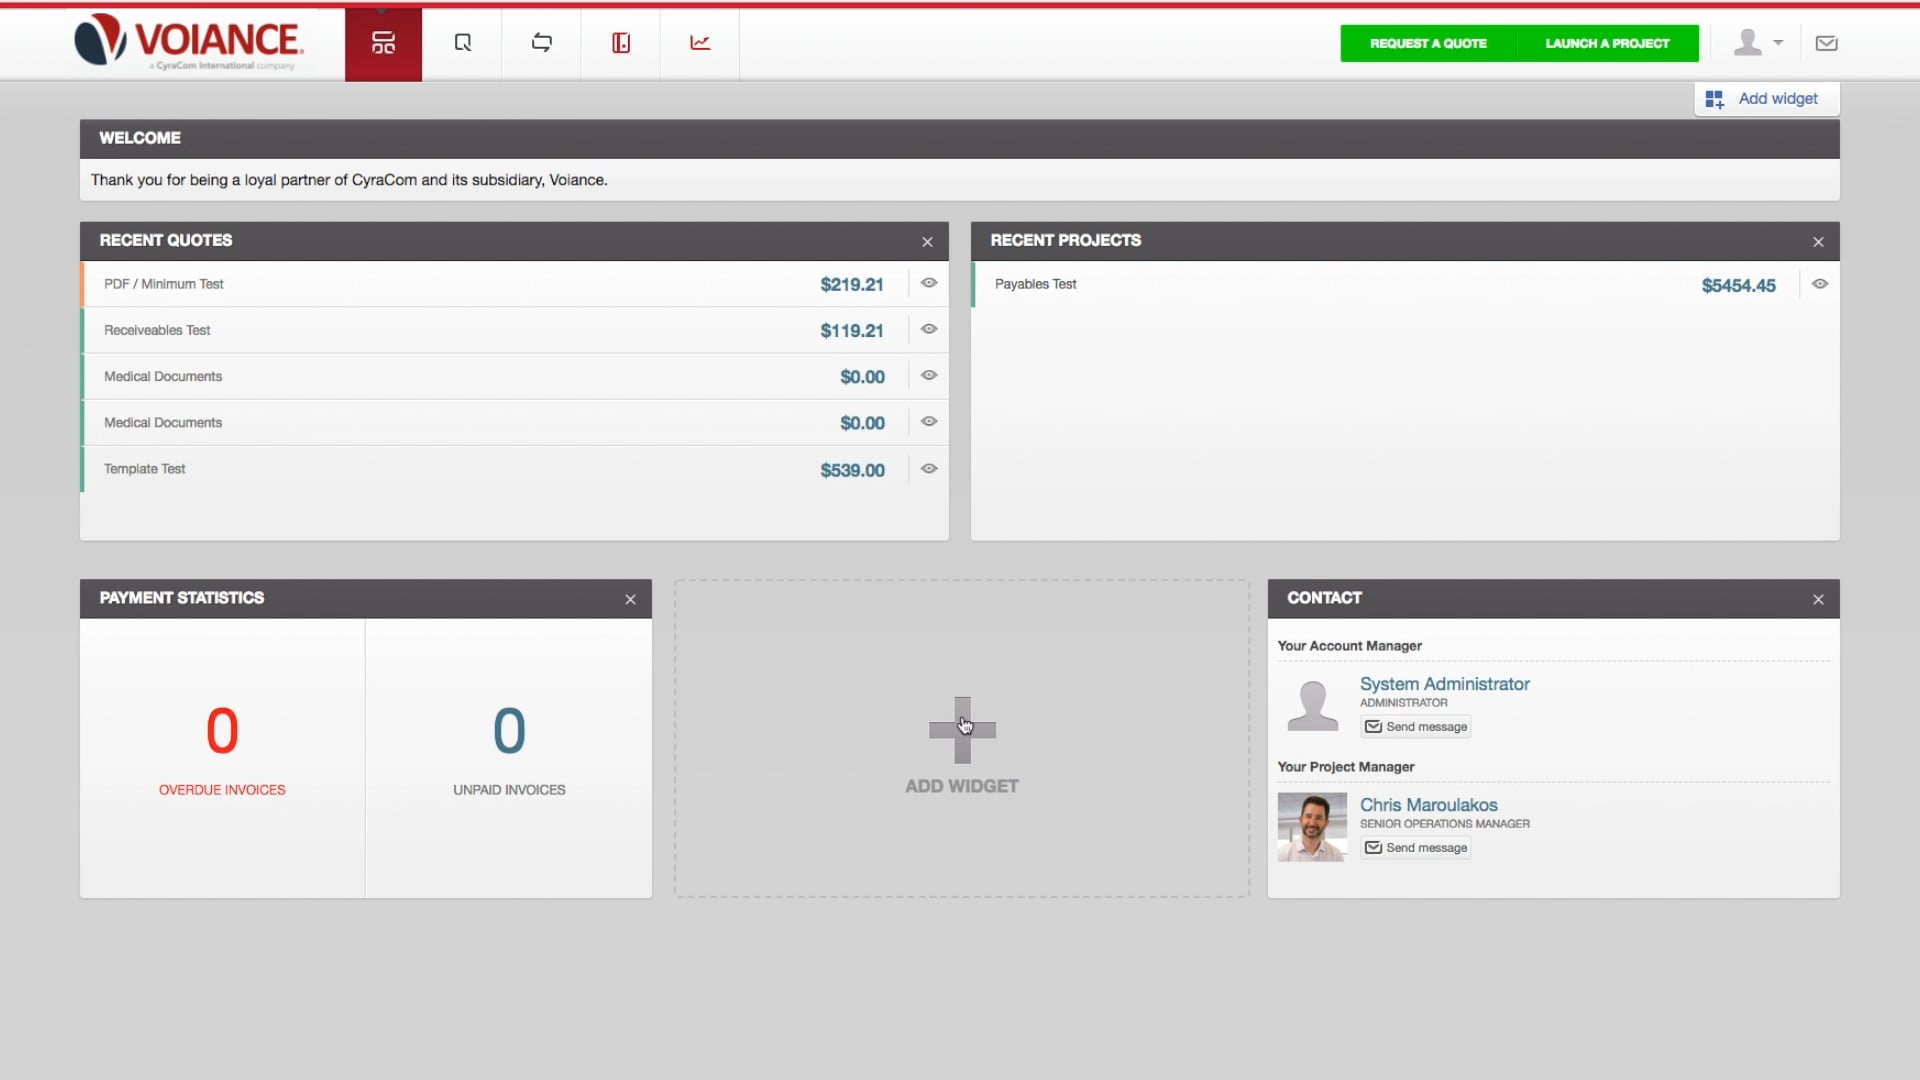Close the Contact widget

1818,600
